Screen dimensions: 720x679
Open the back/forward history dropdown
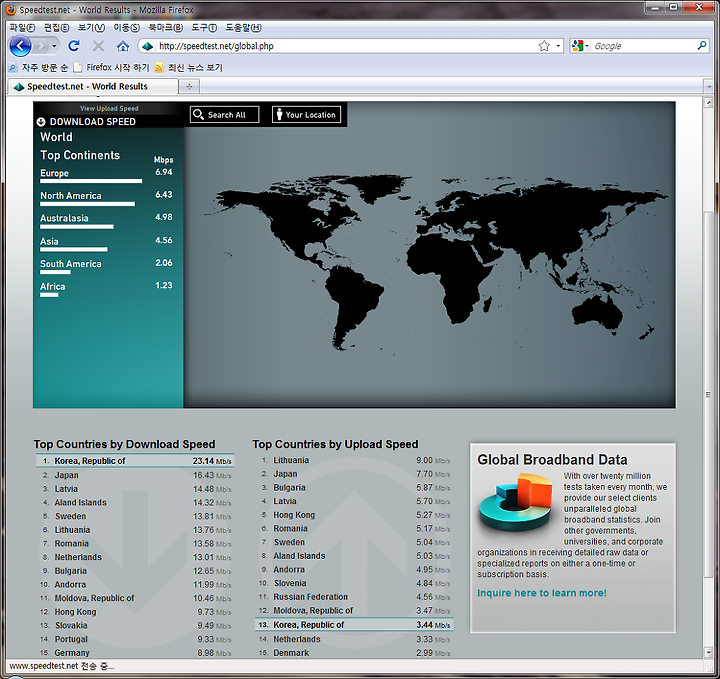pos(54,46)
